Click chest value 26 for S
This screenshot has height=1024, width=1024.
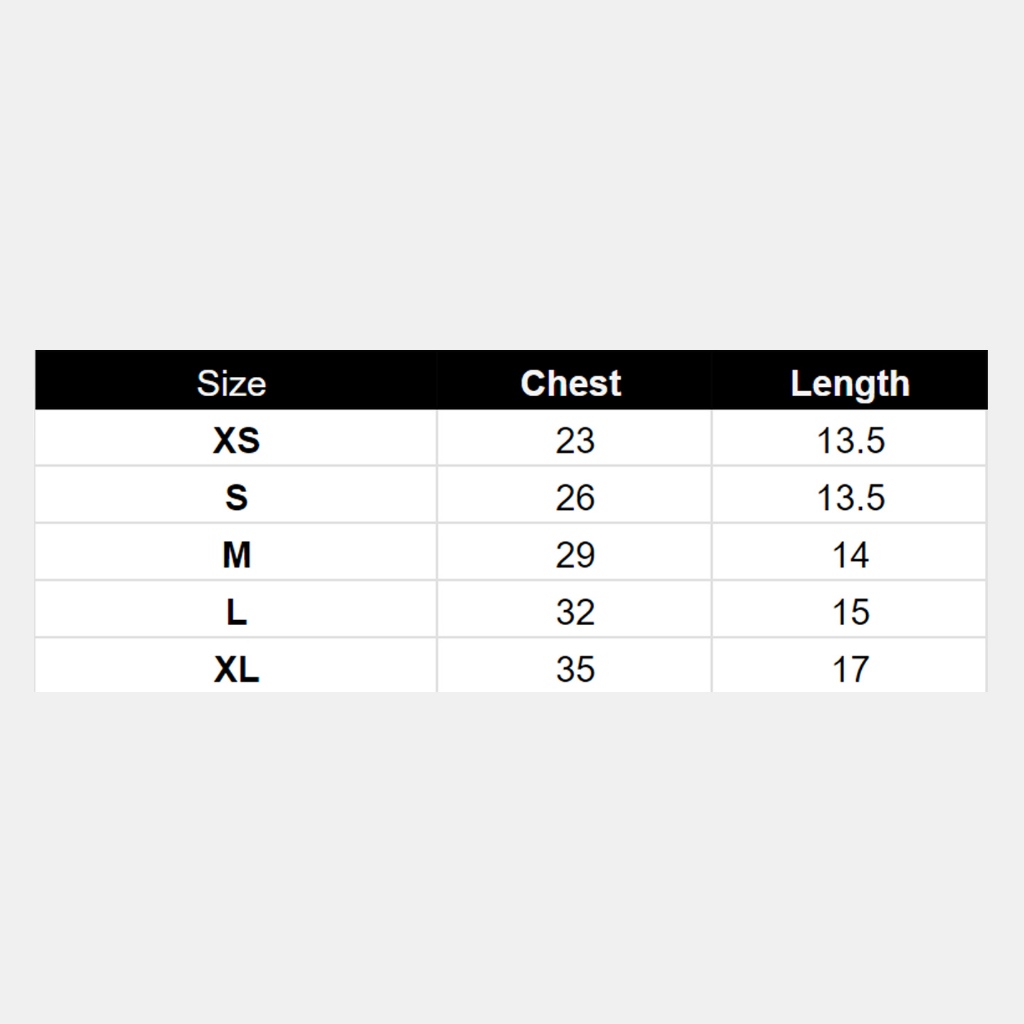click(x=575, y=496)
